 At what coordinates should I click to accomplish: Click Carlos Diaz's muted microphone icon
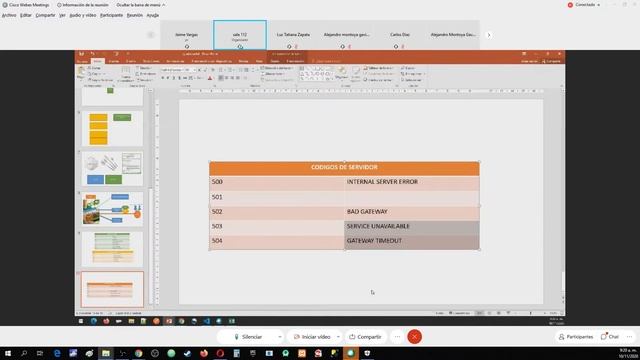(402, 47)
